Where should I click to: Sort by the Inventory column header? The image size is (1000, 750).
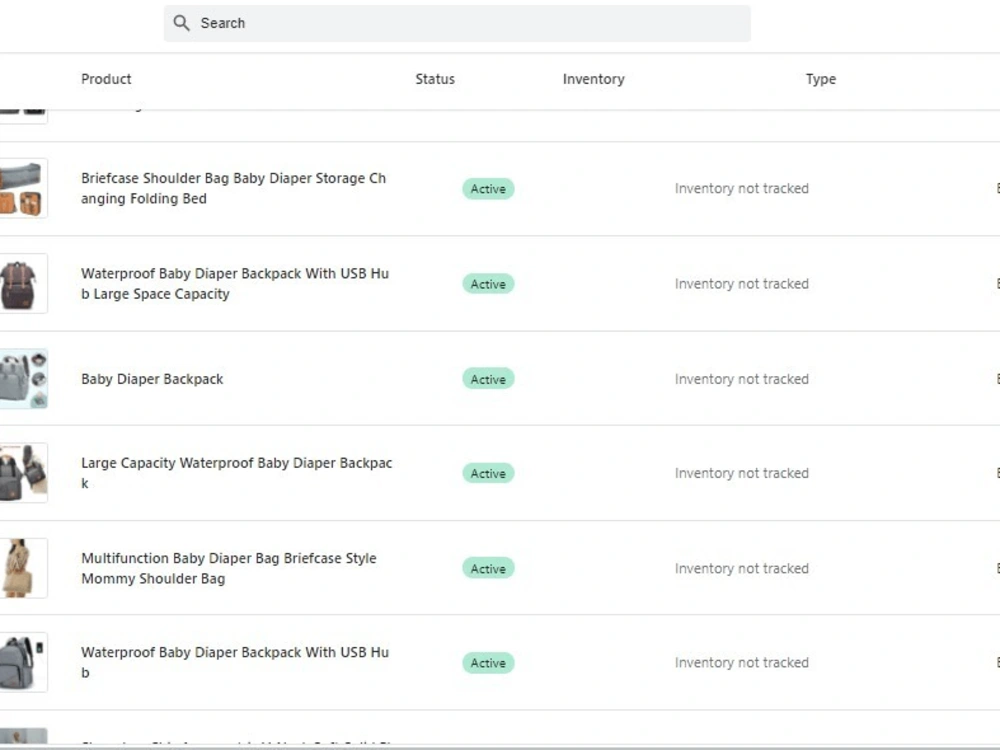pyautogui.click(x=593, y=79)
